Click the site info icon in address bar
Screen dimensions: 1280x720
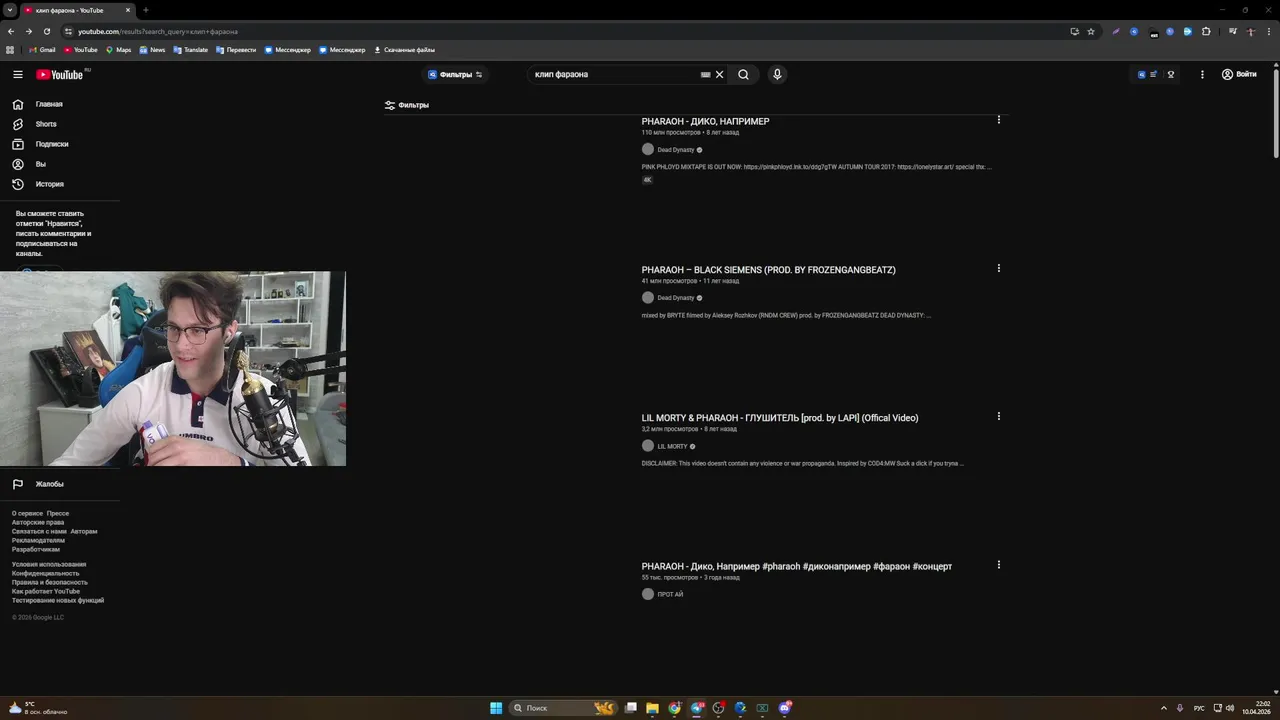pyautogui.click(x=68, y=31)
